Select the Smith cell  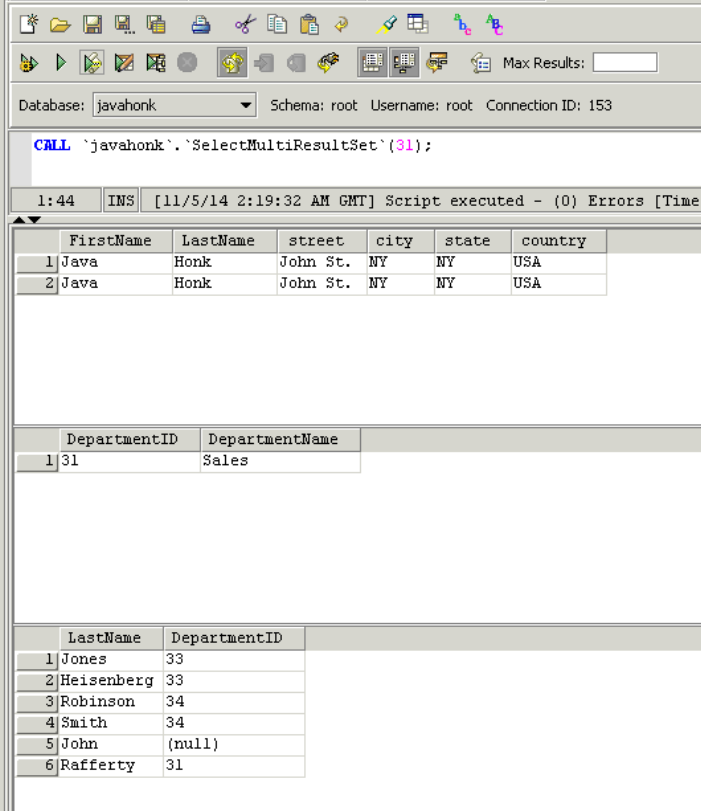111,723
